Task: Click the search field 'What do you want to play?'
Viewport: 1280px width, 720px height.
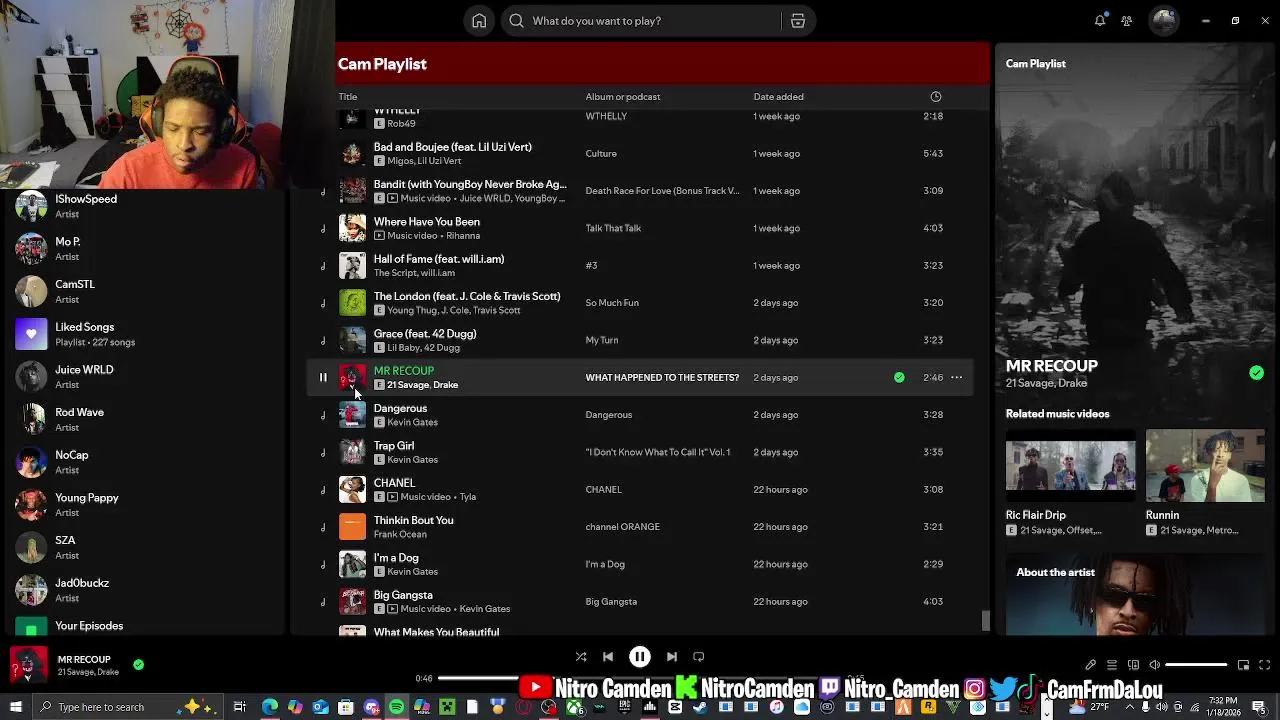Action: [x=640, y=21]
